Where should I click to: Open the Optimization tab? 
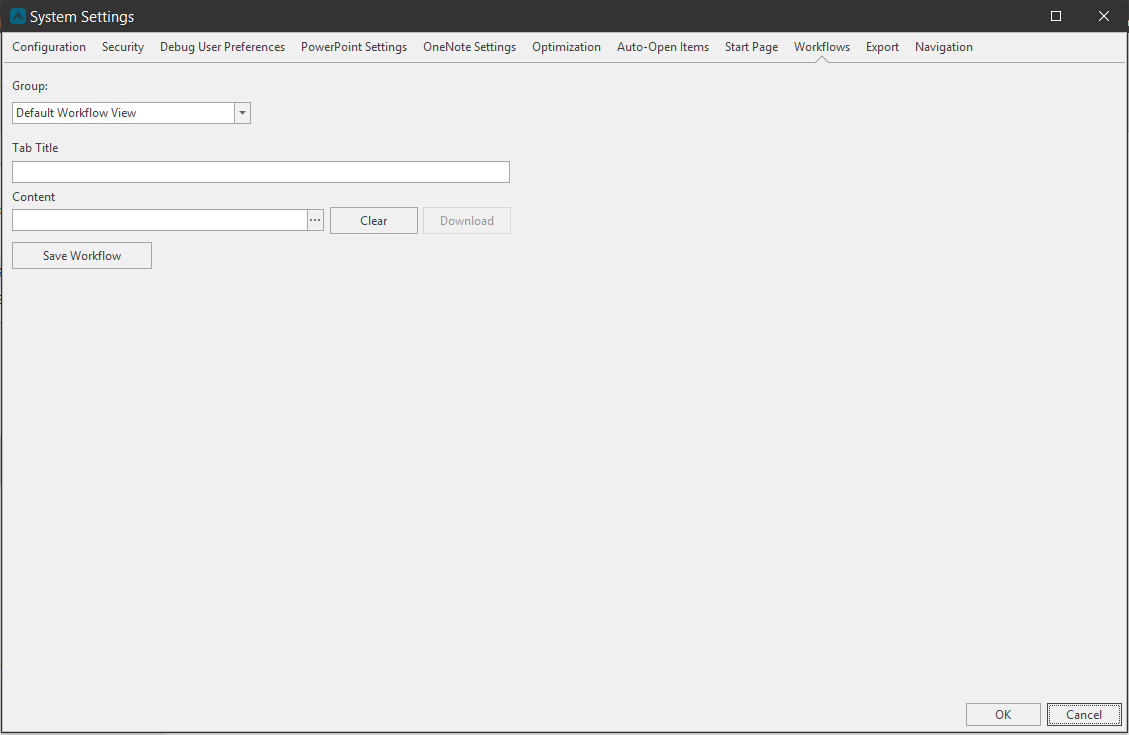pyautogui.click(x=566, y=47)
